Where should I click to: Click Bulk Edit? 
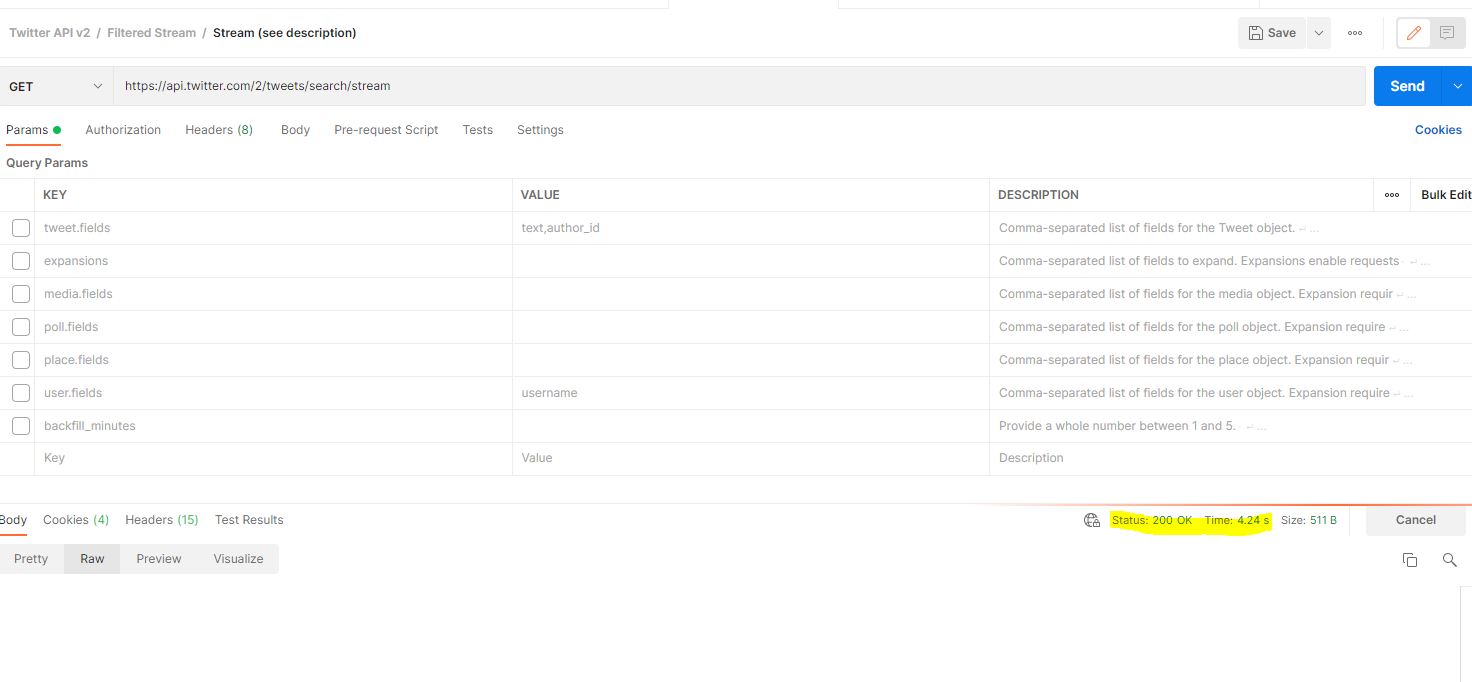pos(1446,195)
